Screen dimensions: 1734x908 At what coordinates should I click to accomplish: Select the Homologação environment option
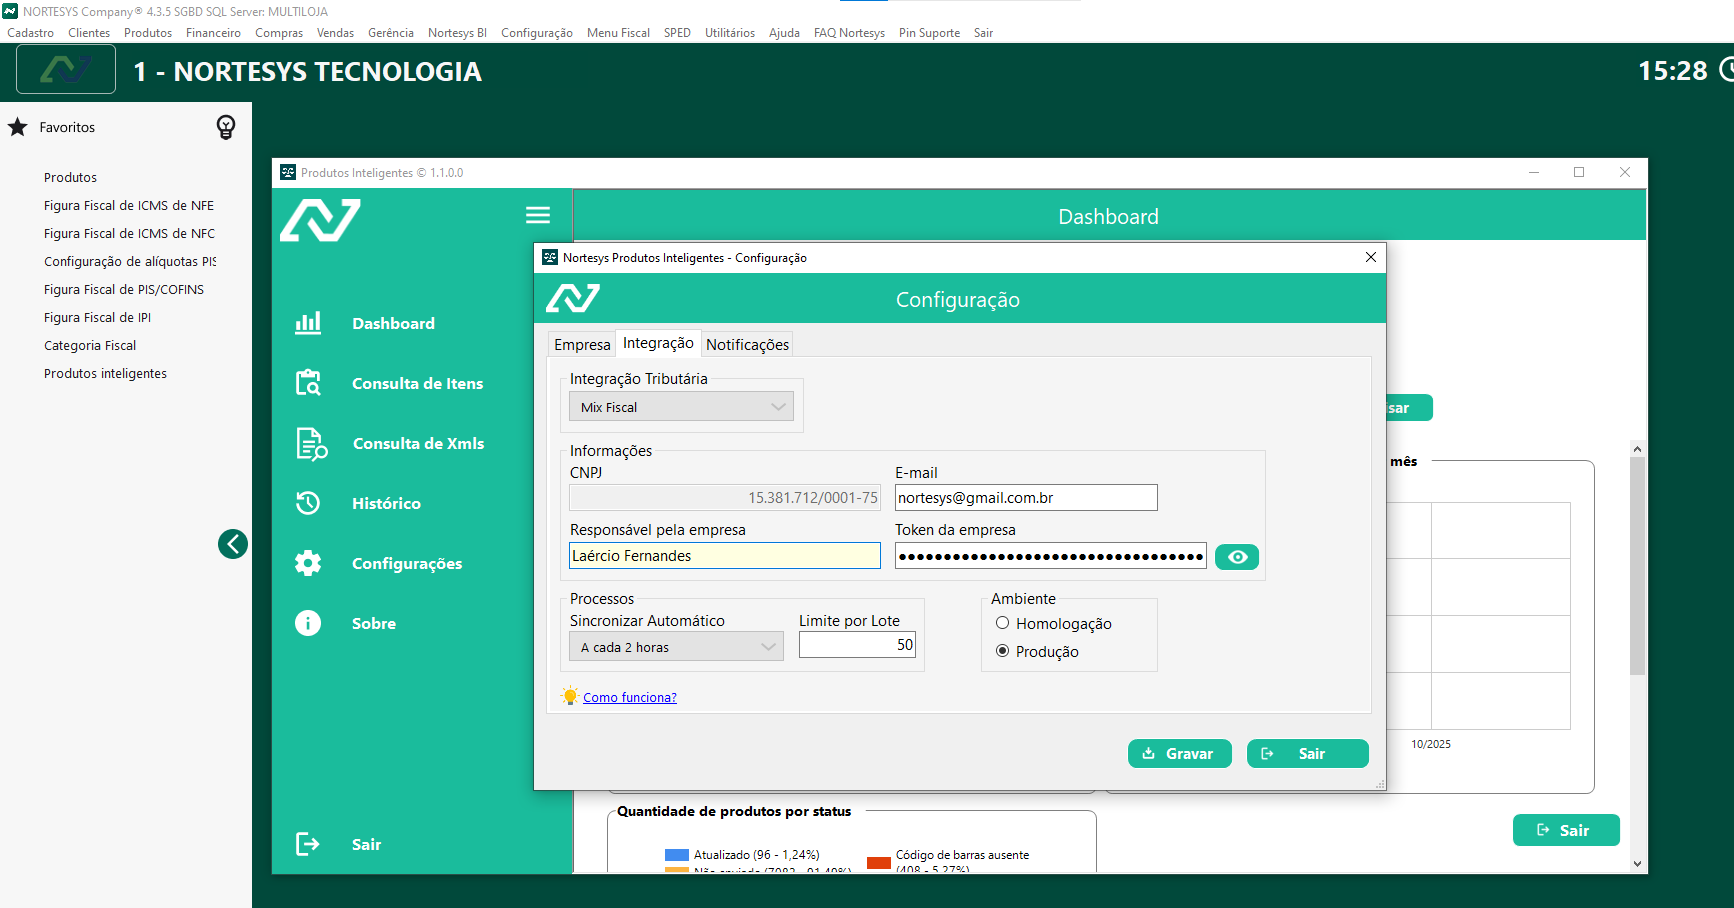[x=1002, y=623]
